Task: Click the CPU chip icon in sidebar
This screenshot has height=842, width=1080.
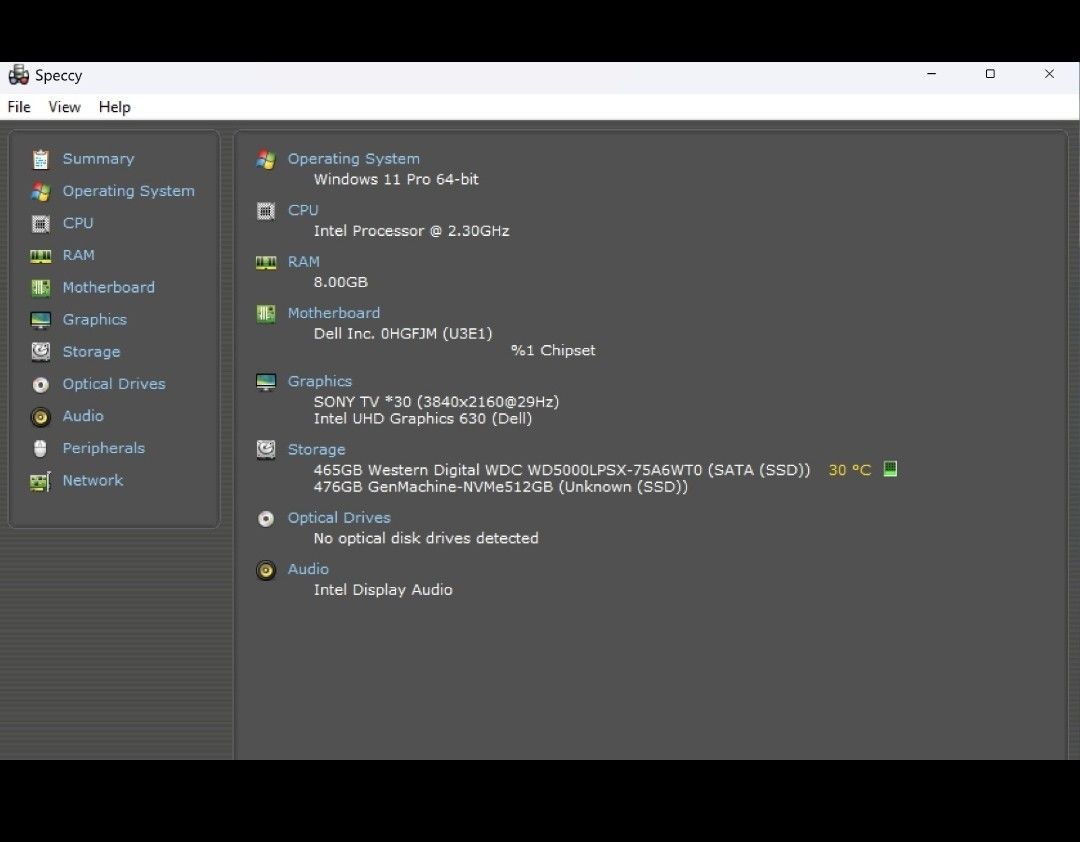Action: point(41,224)
